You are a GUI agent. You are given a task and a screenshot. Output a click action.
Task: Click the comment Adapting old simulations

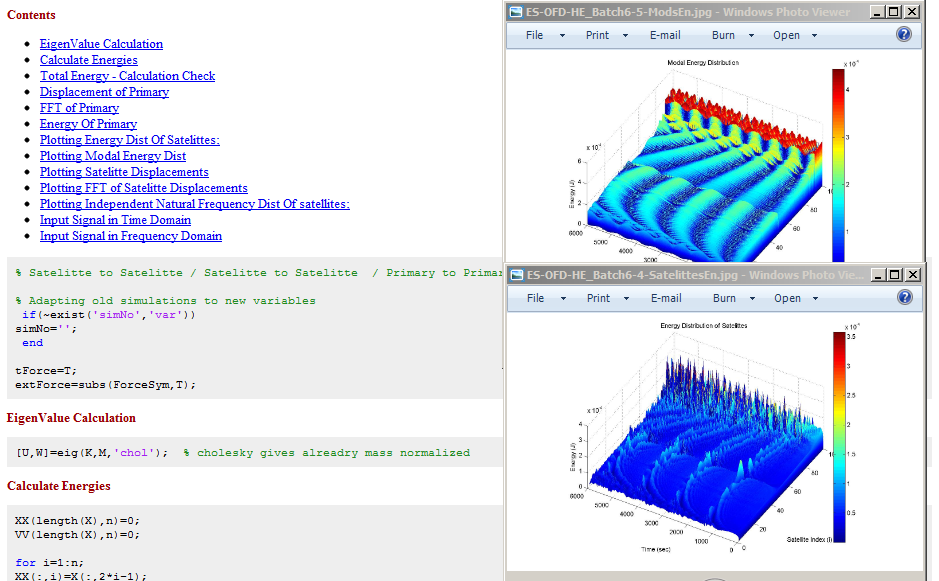click(165, 301)
